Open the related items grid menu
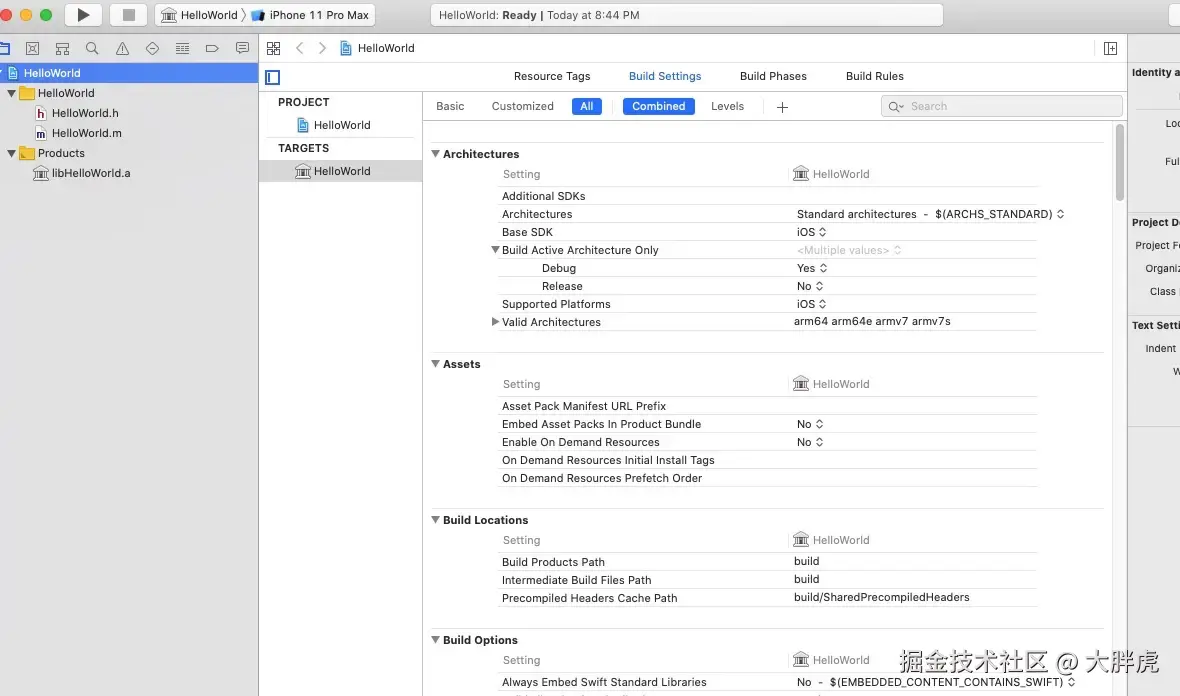 point(273,48)
